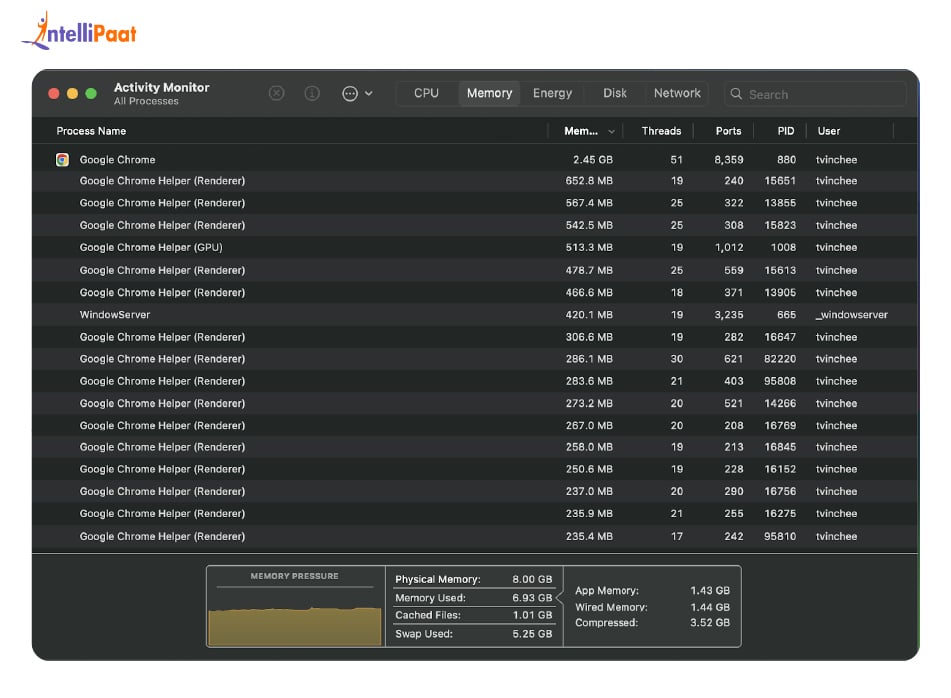This screenshot has width=951, height=698.
Task: Switch to the Network tab
Action: click(x=677, y=93)
